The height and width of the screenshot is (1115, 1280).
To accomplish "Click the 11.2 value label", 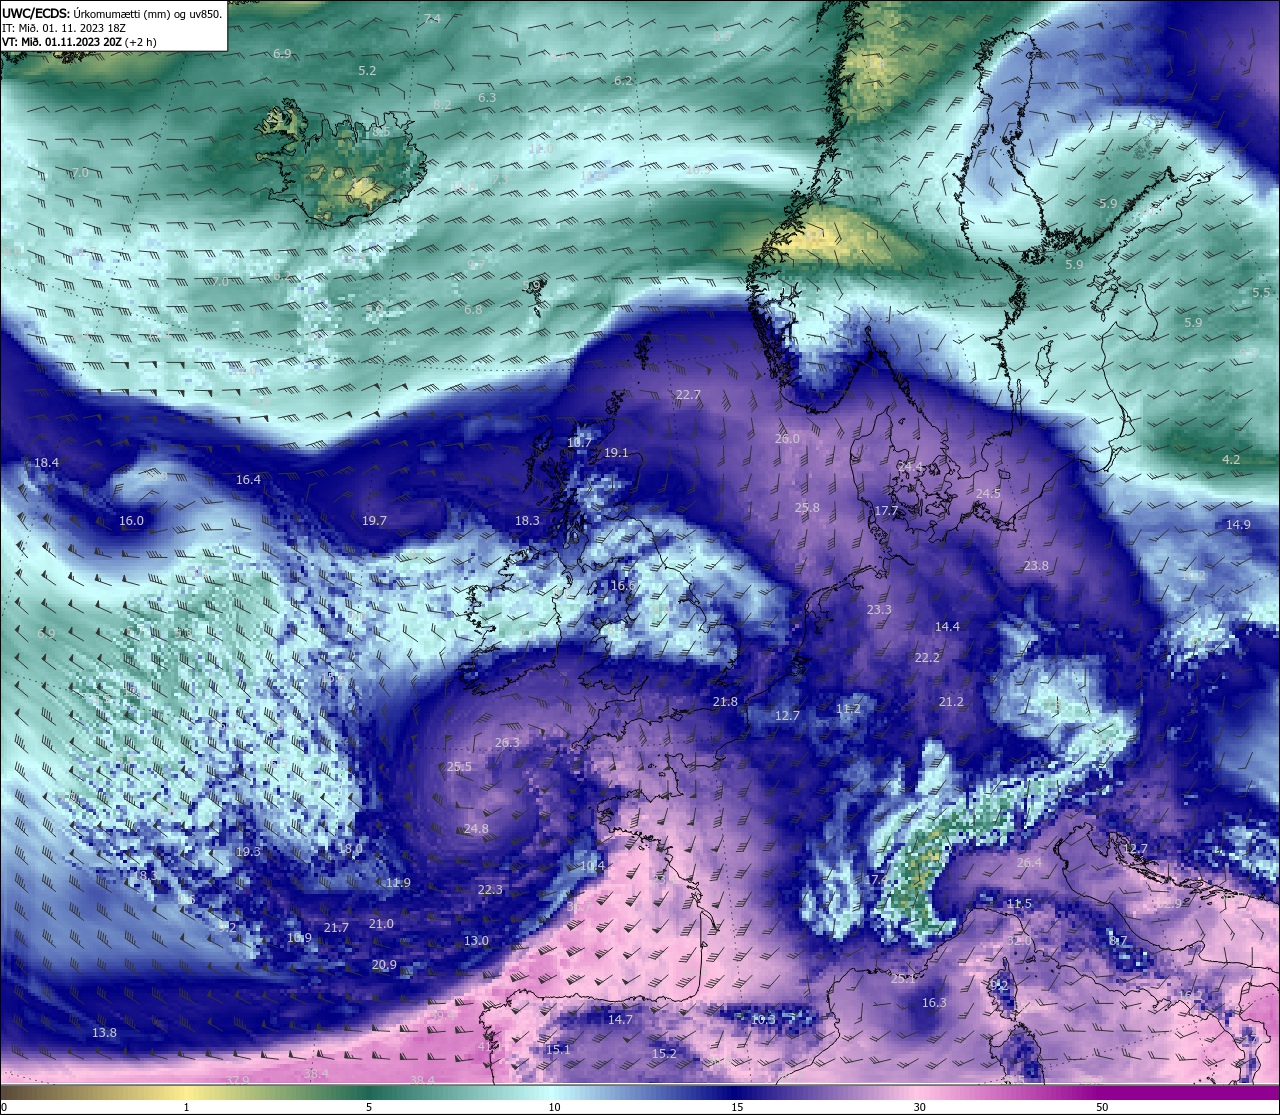I will (848, 709).
